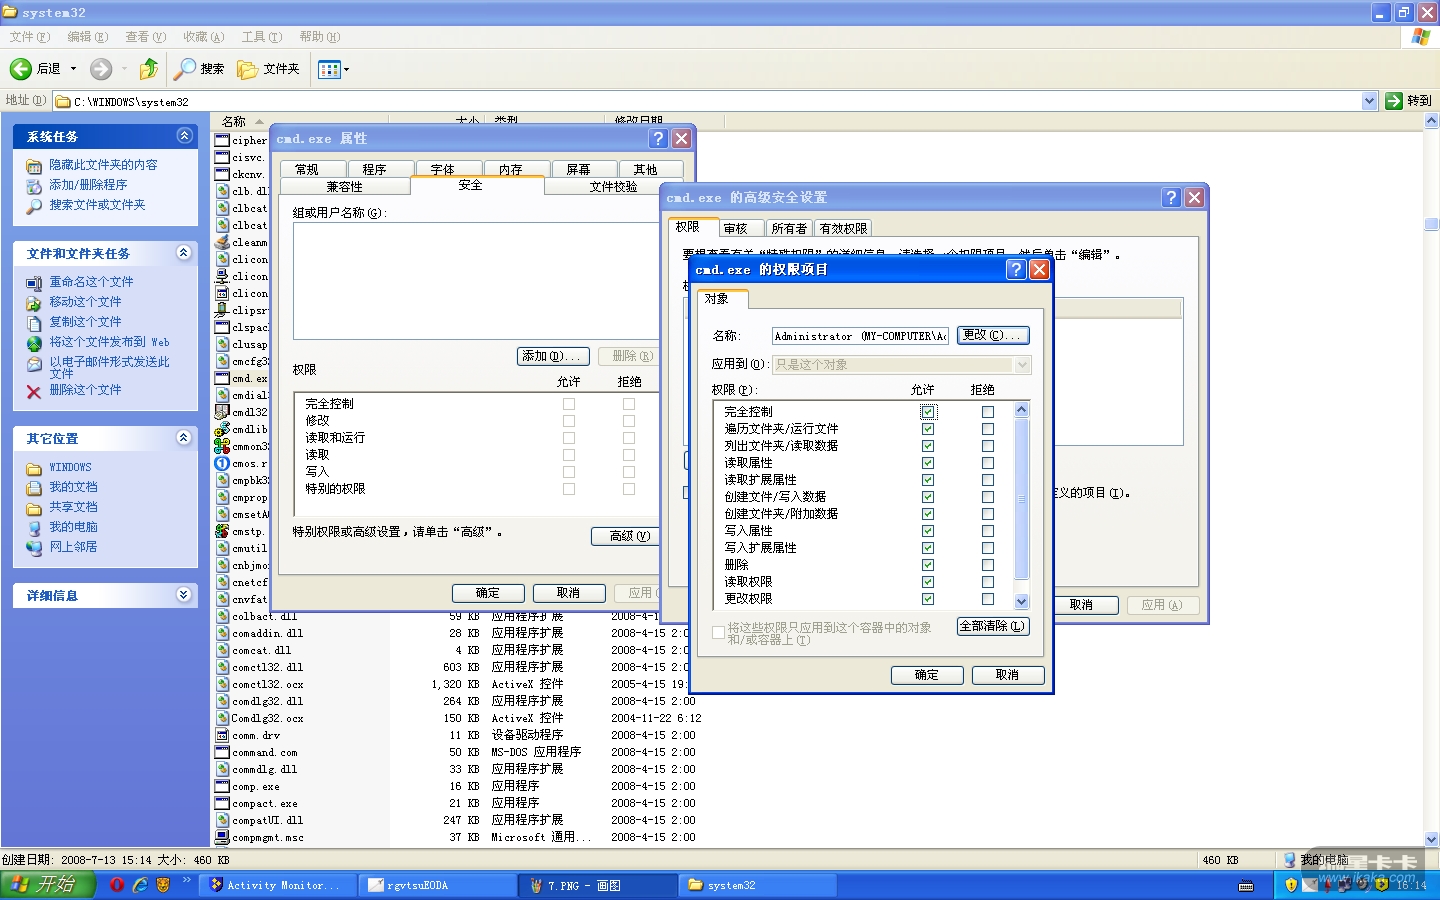This screenshot has height=900, width=1440.
Task: Click the Clear All button
Action: pyautogui.click(x=992, y=626)
